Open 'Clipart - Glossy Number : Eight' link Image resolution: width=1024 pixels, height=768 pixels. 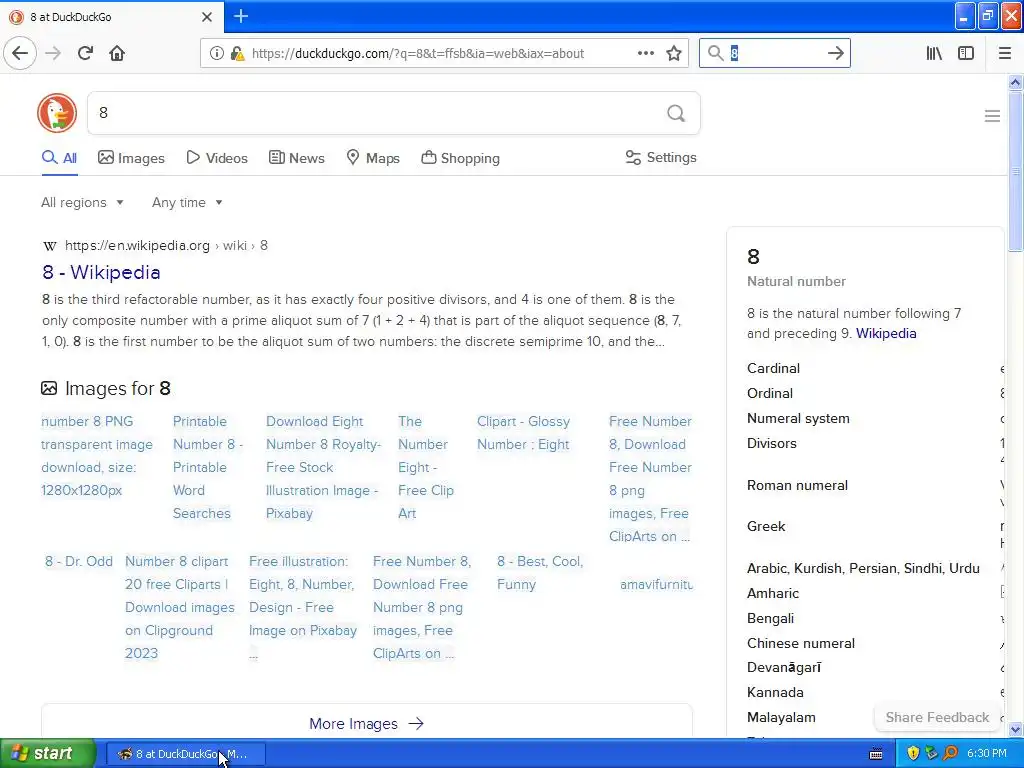coord(523,433)
